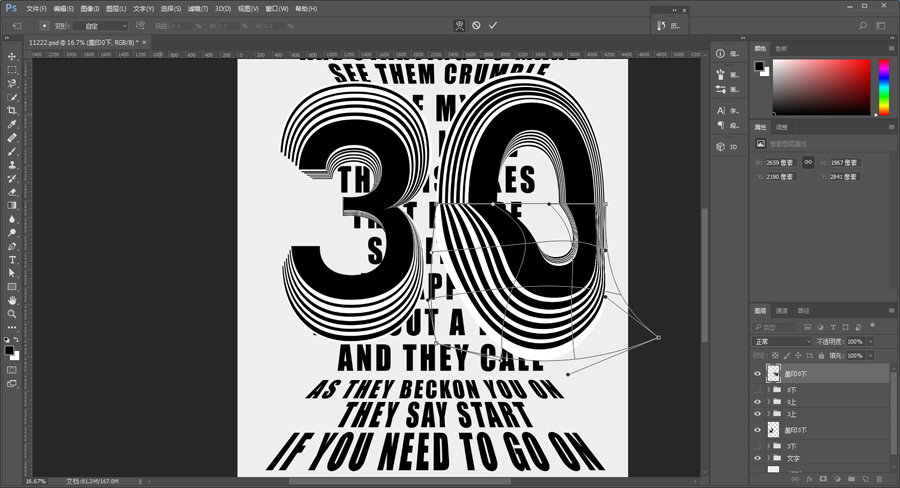Select the Hand tool
This screenshot has height=488, width=900.
pyautogui.click(x=11, y=300)
